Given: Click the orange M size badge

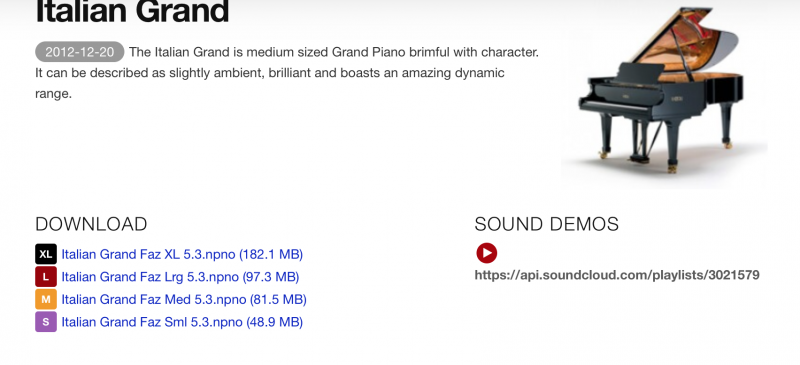Looking at the screenshot, I should click(x=46, y=299).
